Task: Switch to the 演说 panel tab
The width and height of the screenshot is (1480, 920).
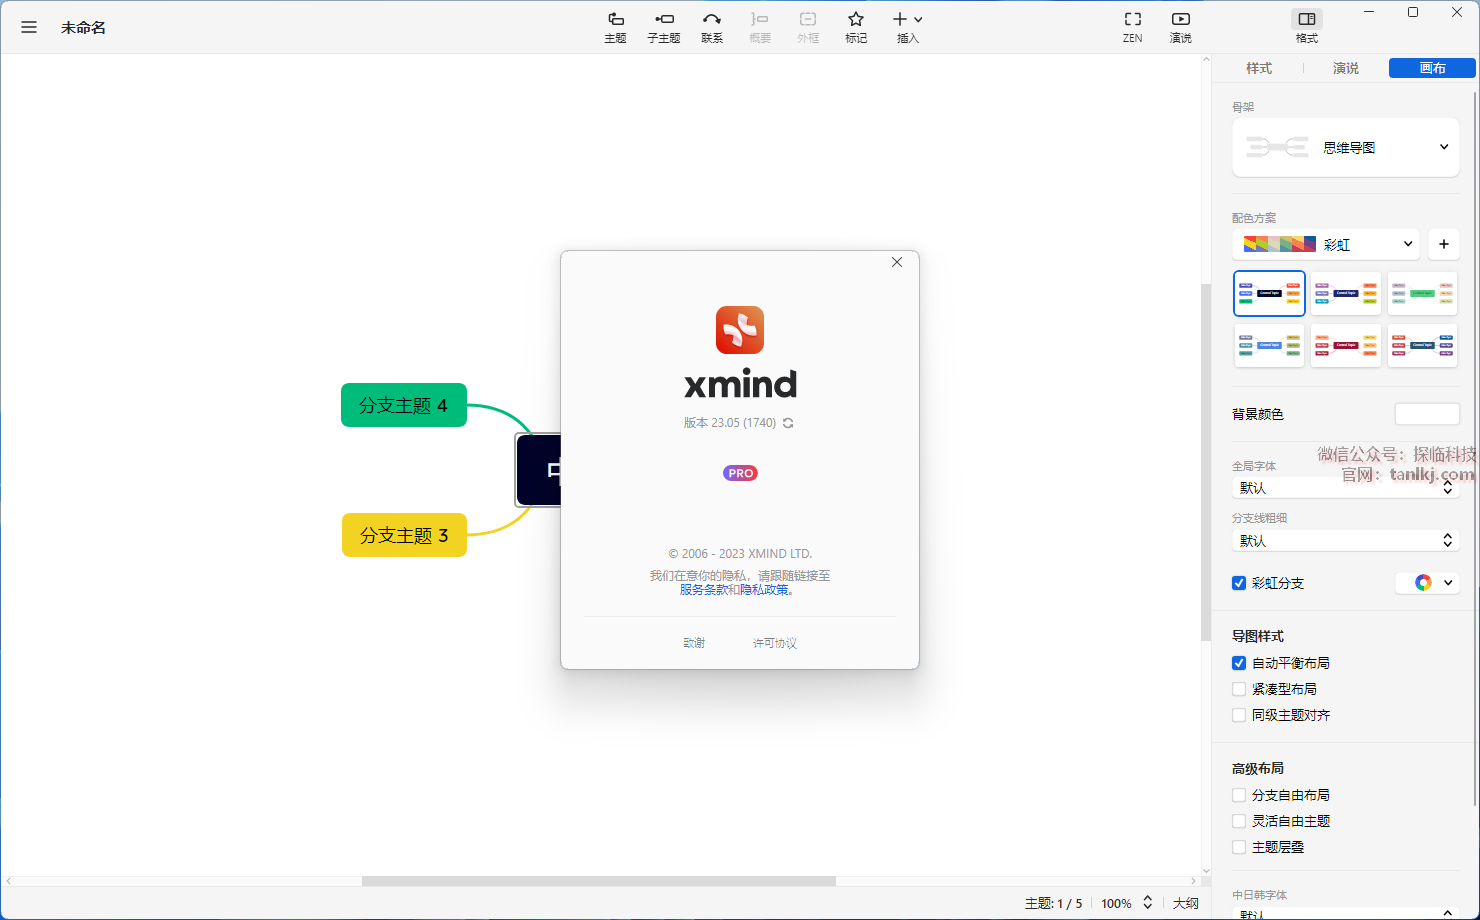Action: coord(1345,68)
